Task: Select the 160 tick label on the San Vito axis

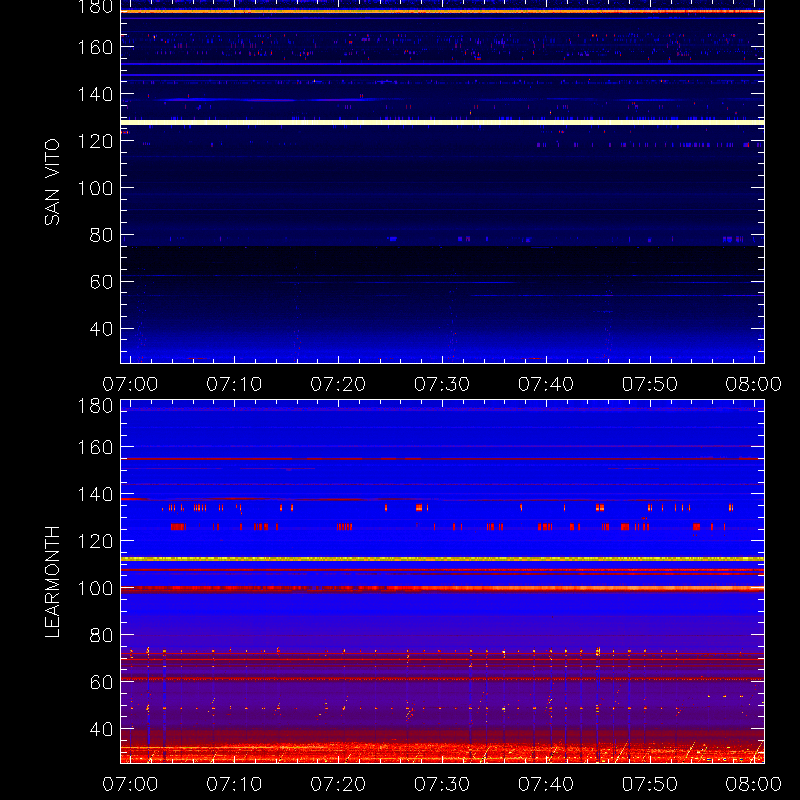Action: [x=95, y=47]
